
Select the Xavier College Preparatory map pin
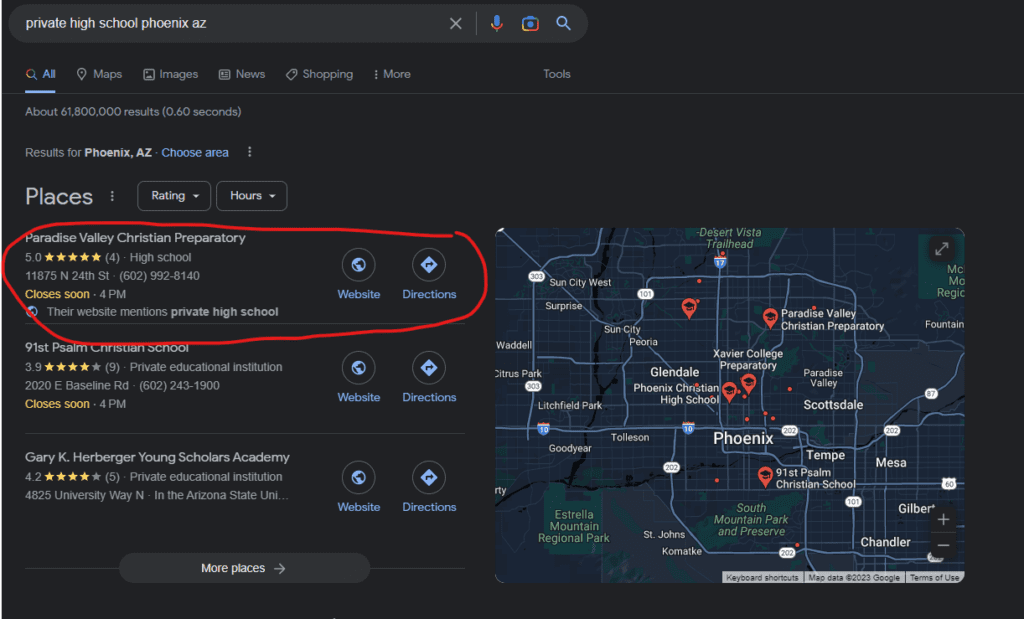point(748,383)
